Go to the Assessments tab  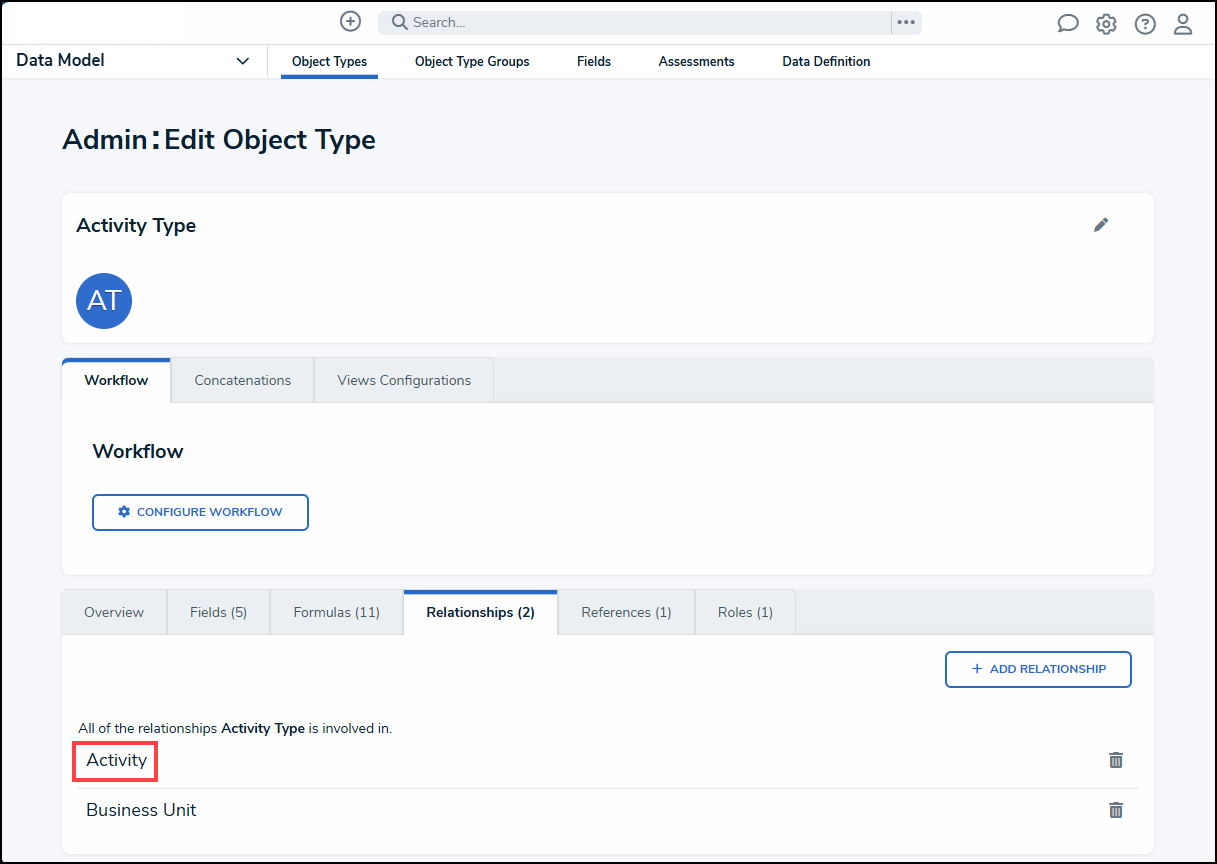point(696,61)
